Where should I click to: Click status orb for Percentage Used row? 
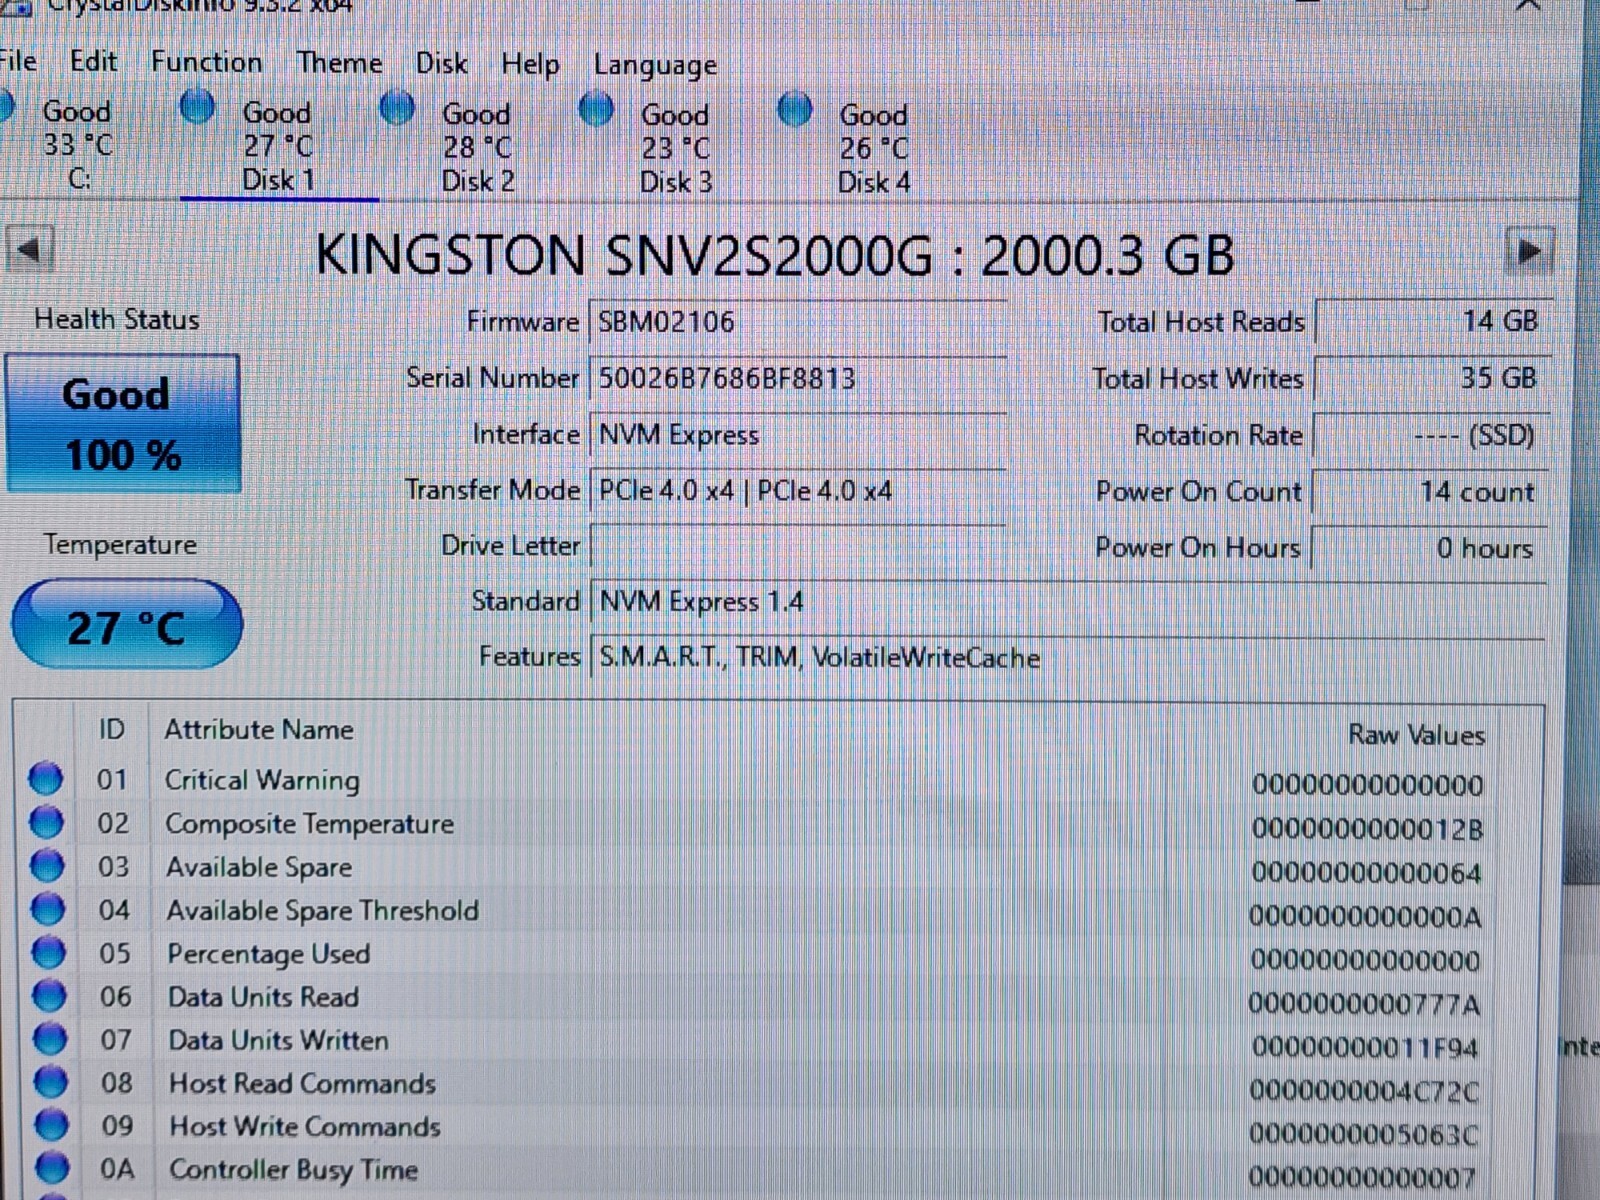[x=48, y=952]
